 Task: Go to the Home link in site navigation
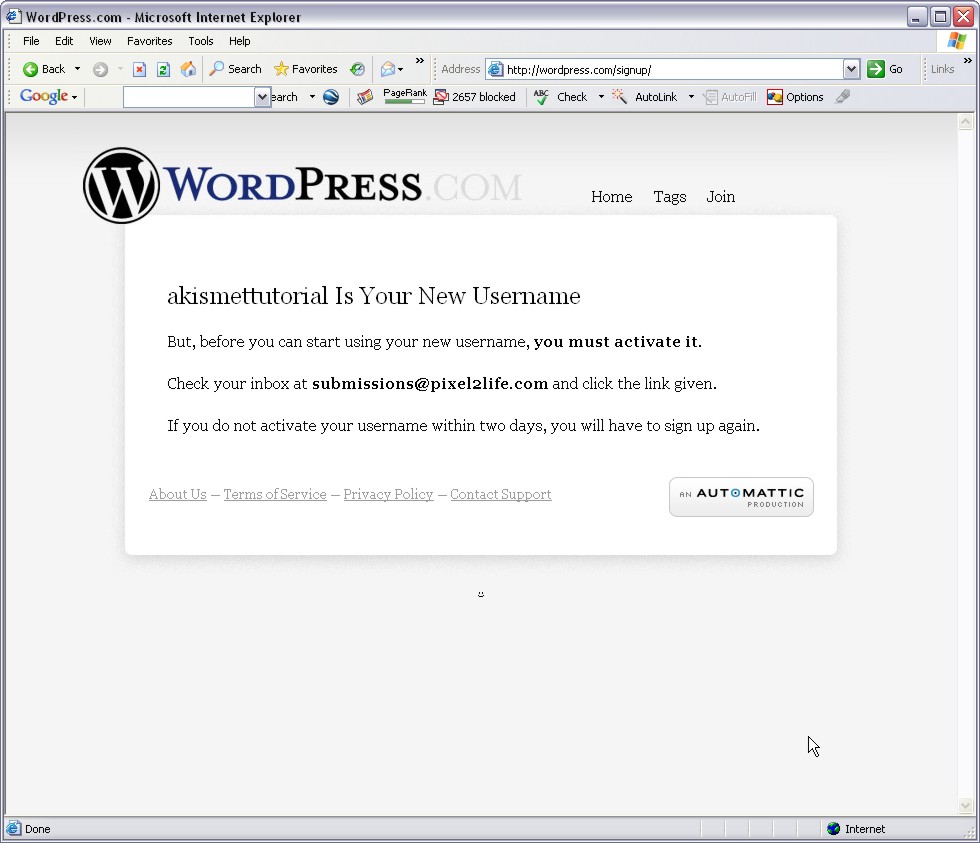coord(612,197)
